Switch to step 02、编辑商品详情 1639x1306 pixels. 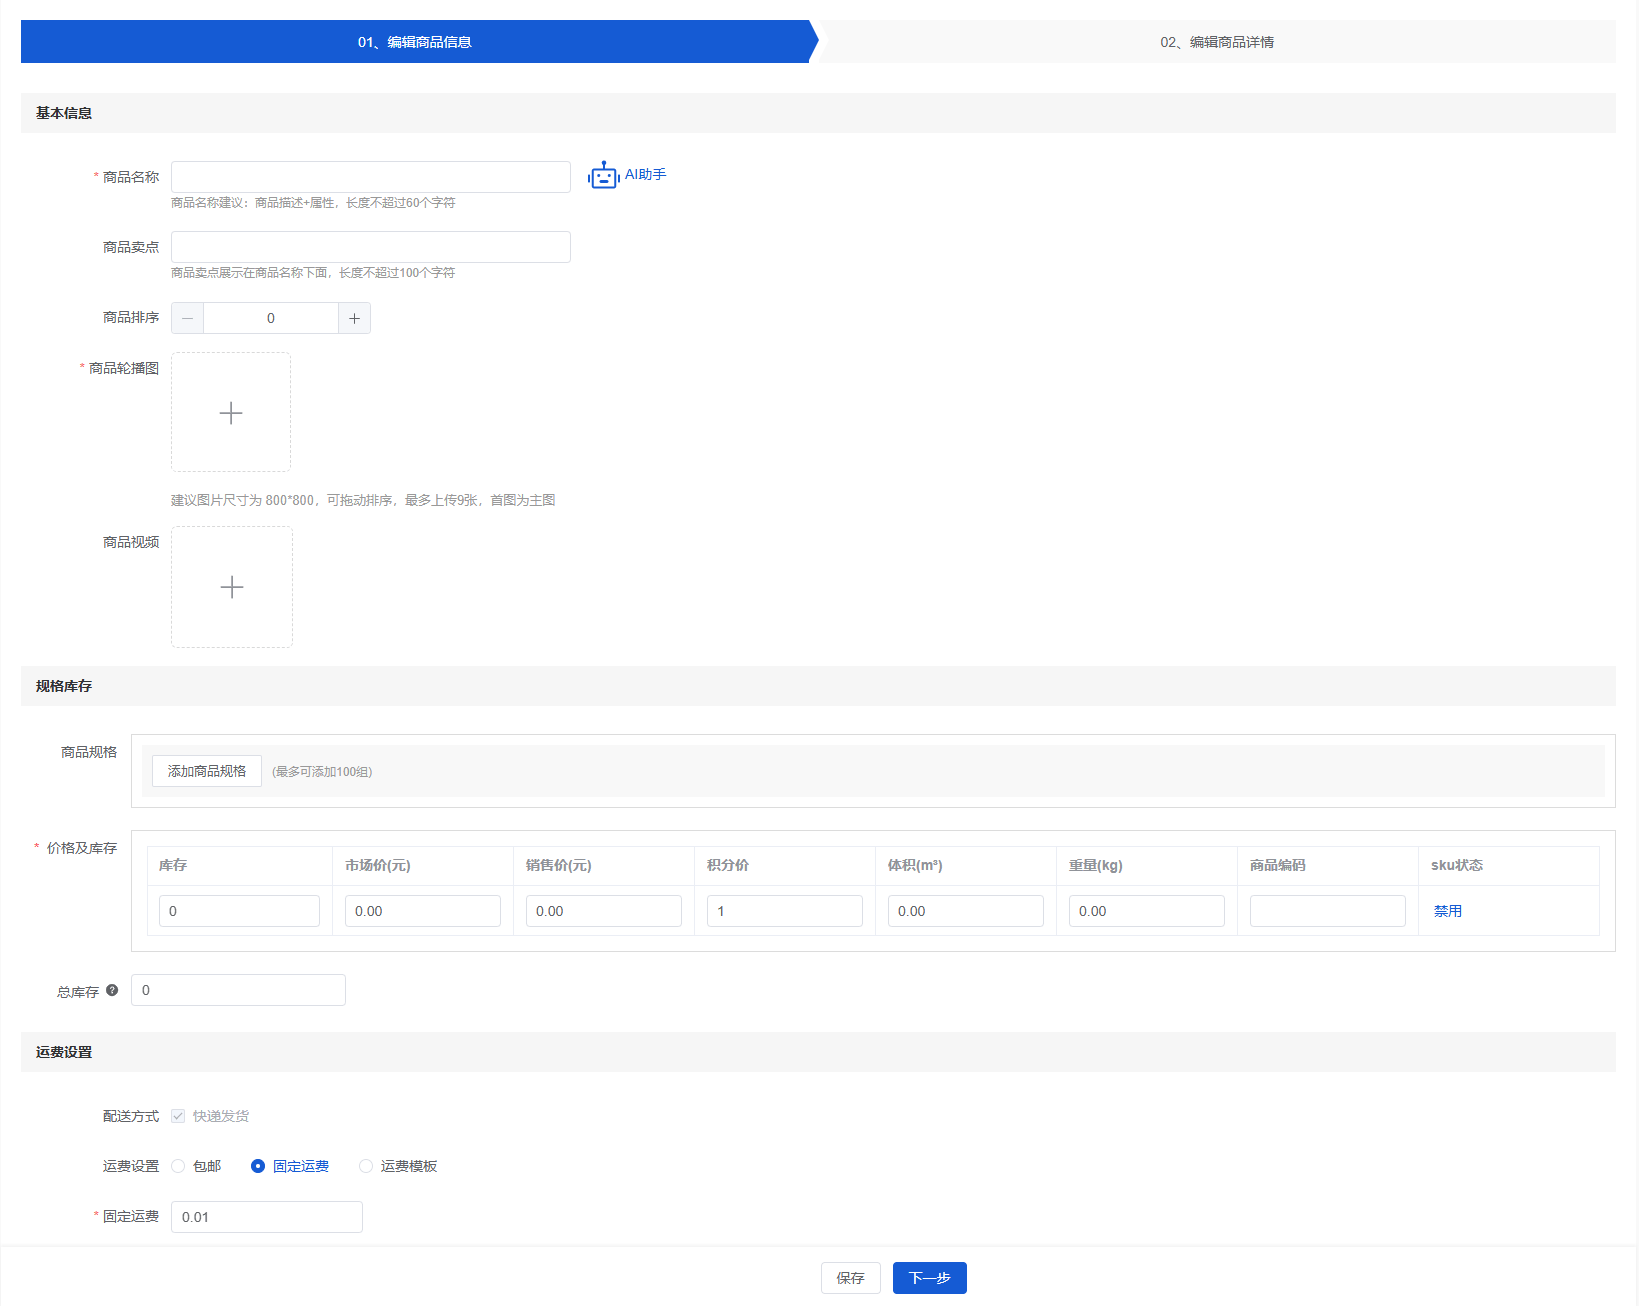point(1217,42)
